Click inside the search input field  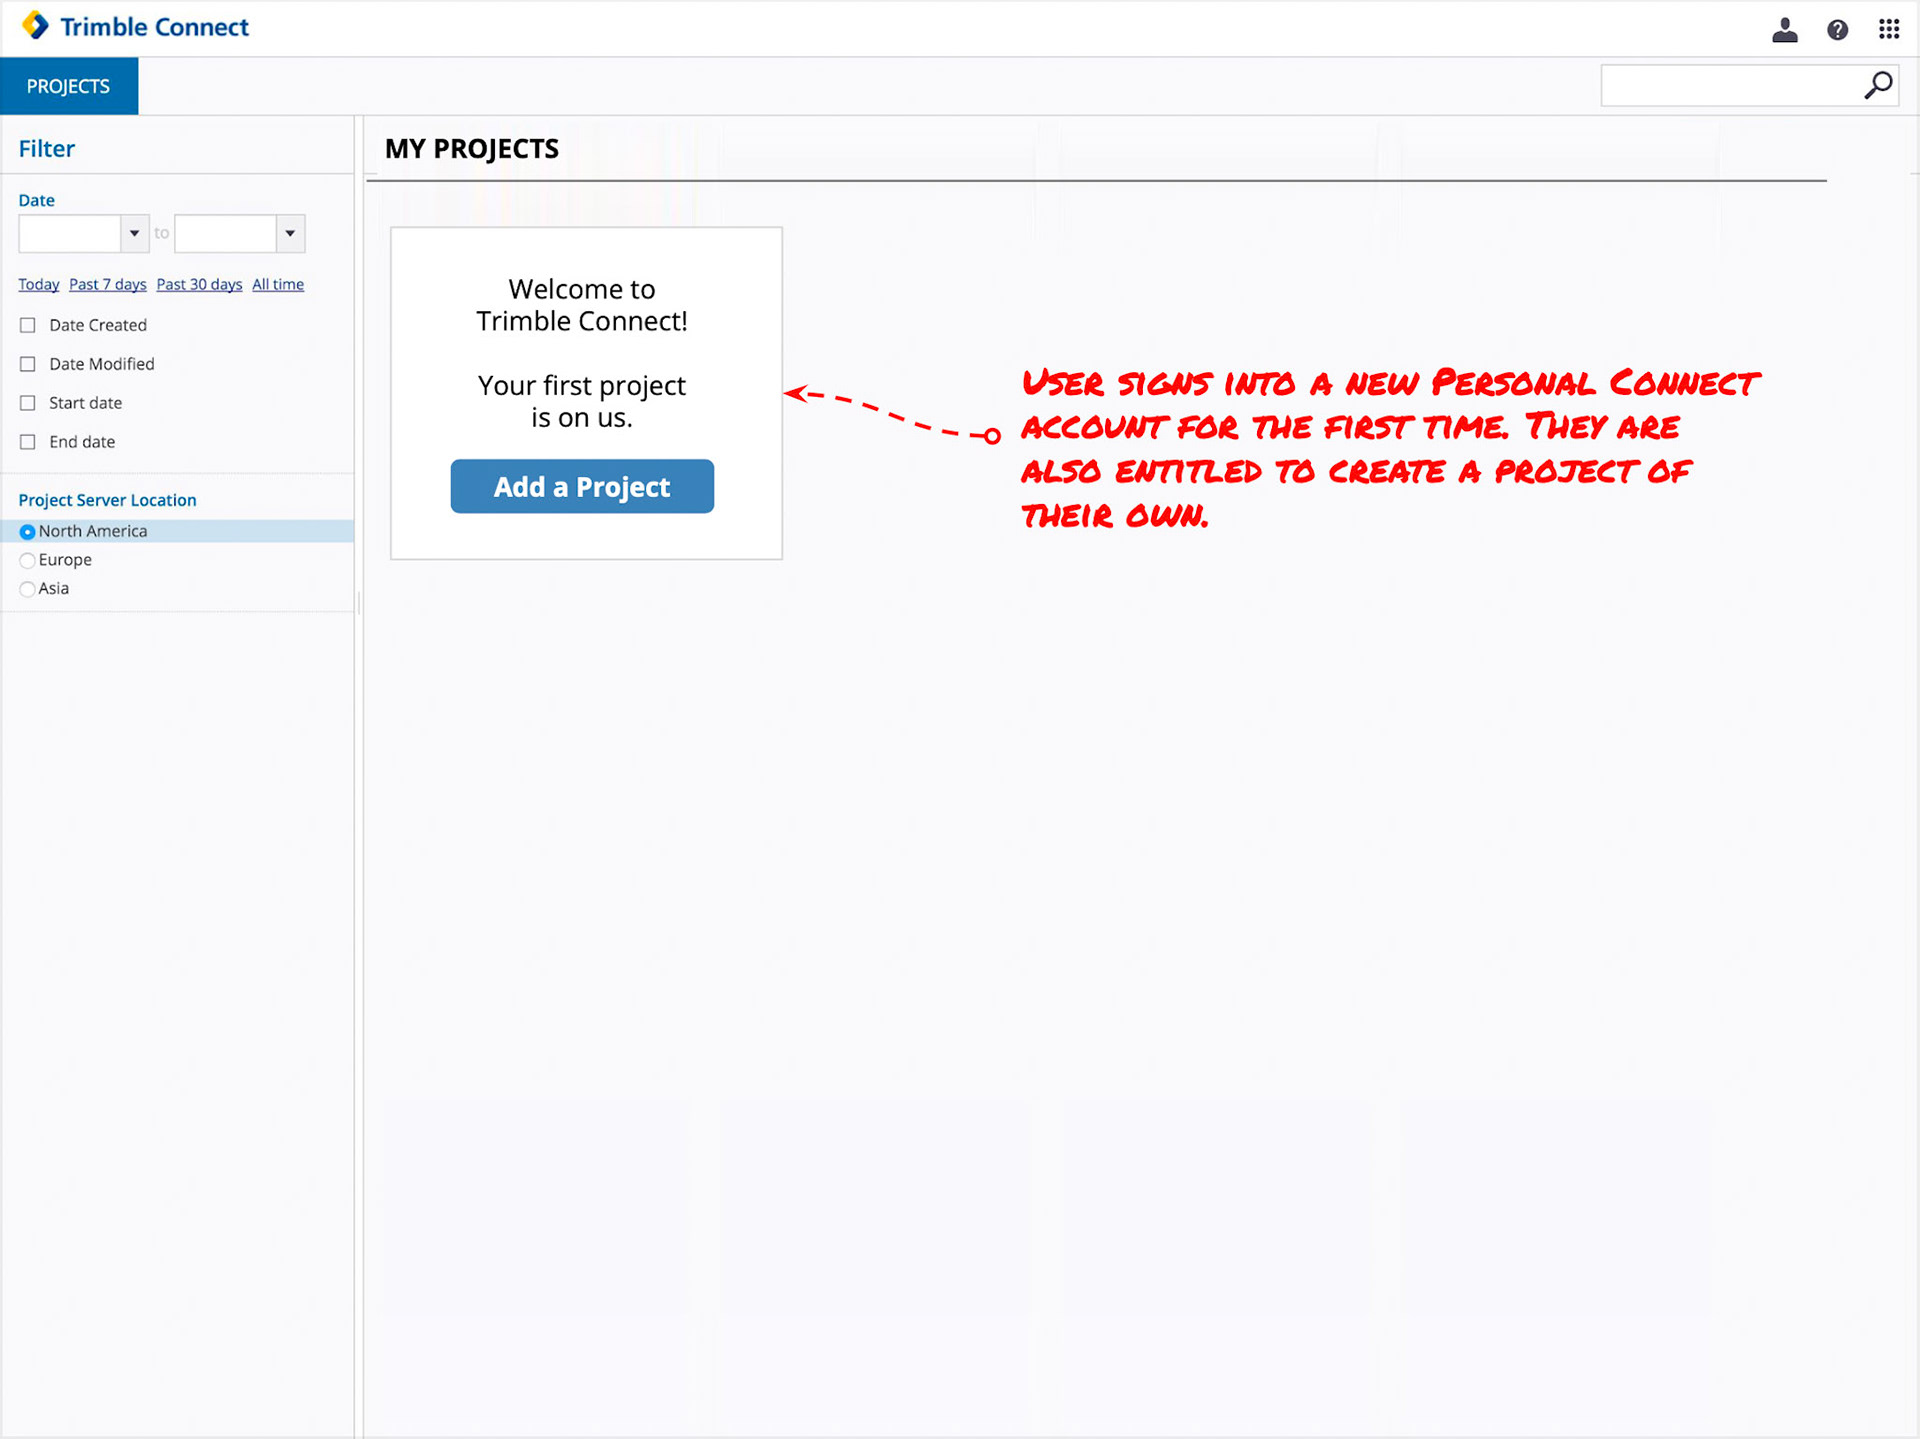[x=1728, y=86]
